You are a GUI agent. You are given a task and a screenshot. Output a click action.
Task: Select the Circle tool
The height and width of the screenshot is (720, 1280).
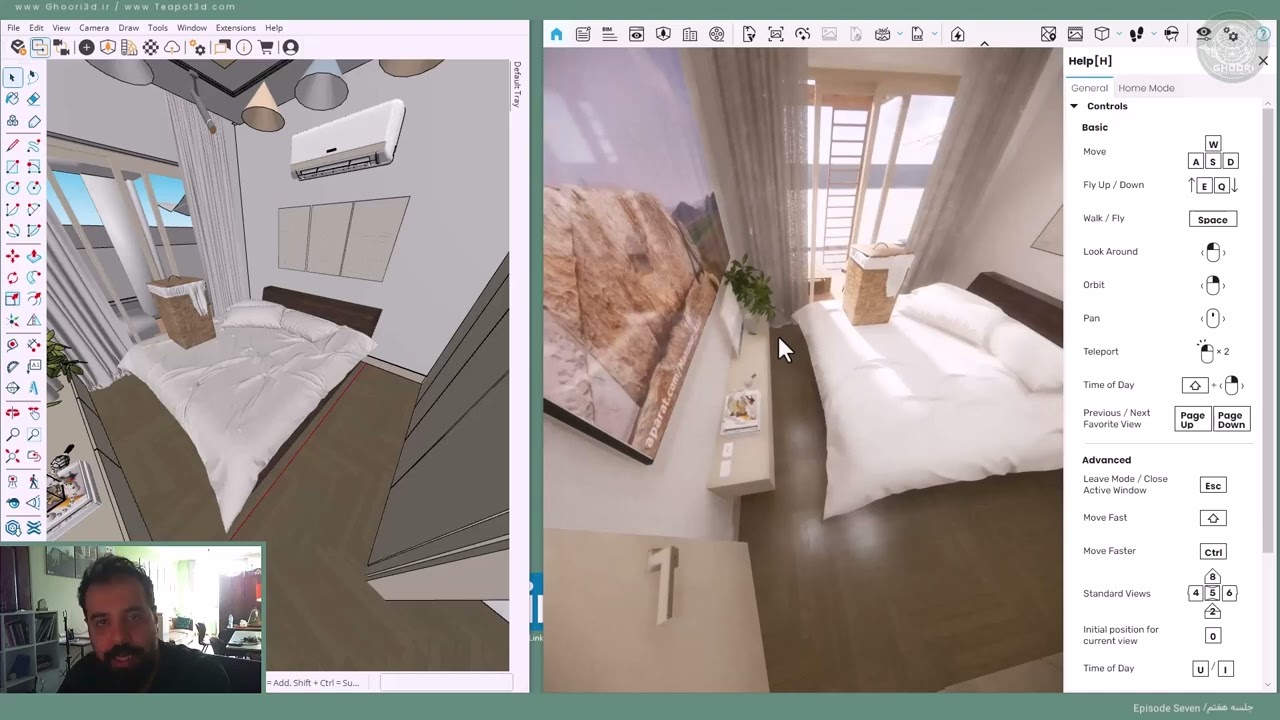click(12, 188)
